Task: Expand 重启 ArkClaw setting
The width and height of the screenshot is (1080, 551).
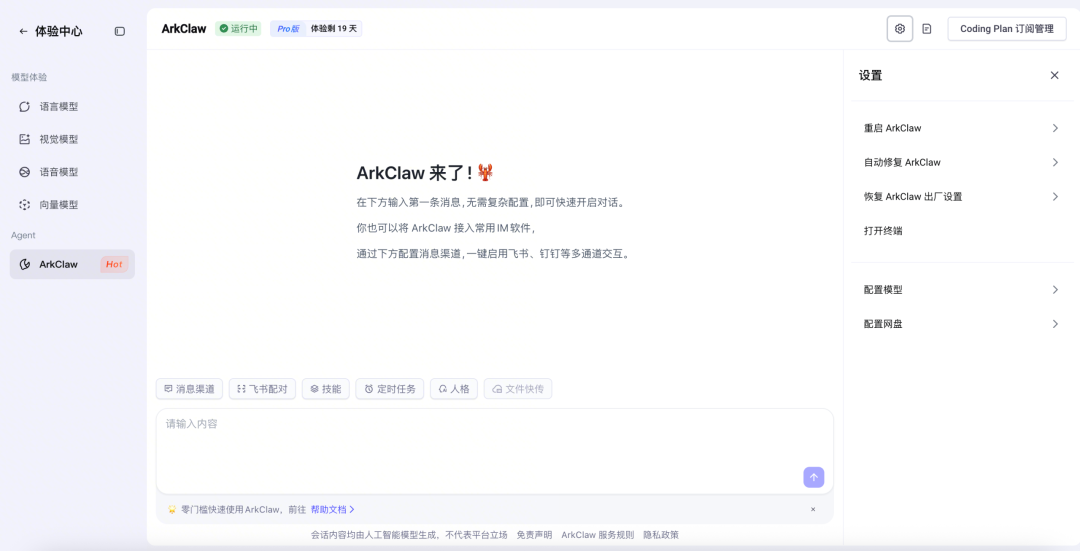Action: (x=962, y=128)
